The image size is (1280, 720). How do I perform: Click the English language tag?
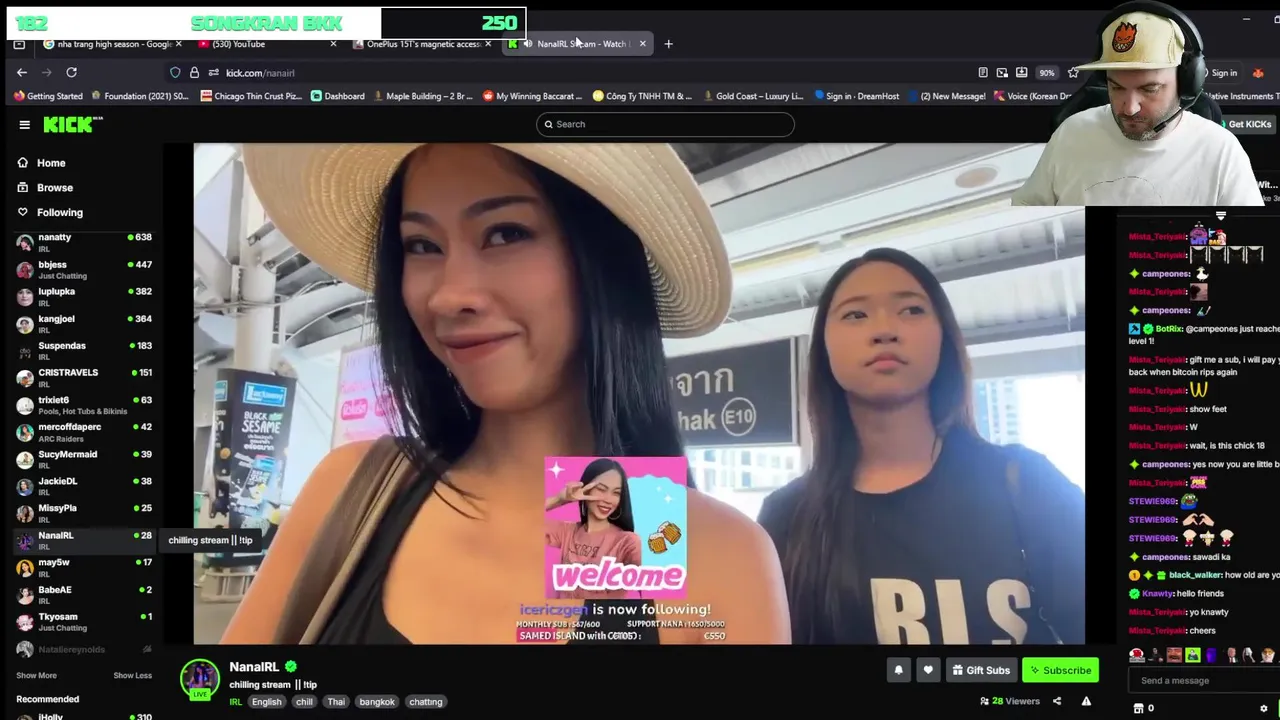tap(266, 702)
